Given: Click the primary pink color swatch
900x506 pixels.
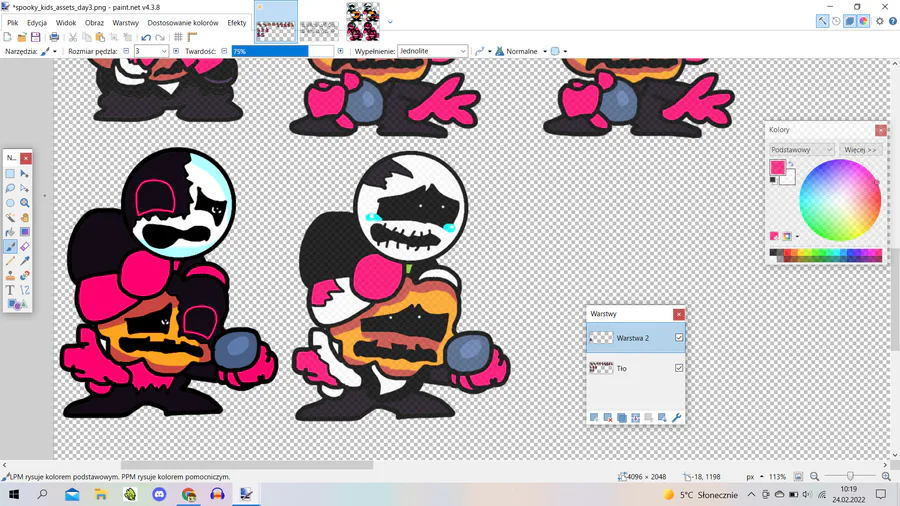Looking at the screenshot, I should pos(778,168).
